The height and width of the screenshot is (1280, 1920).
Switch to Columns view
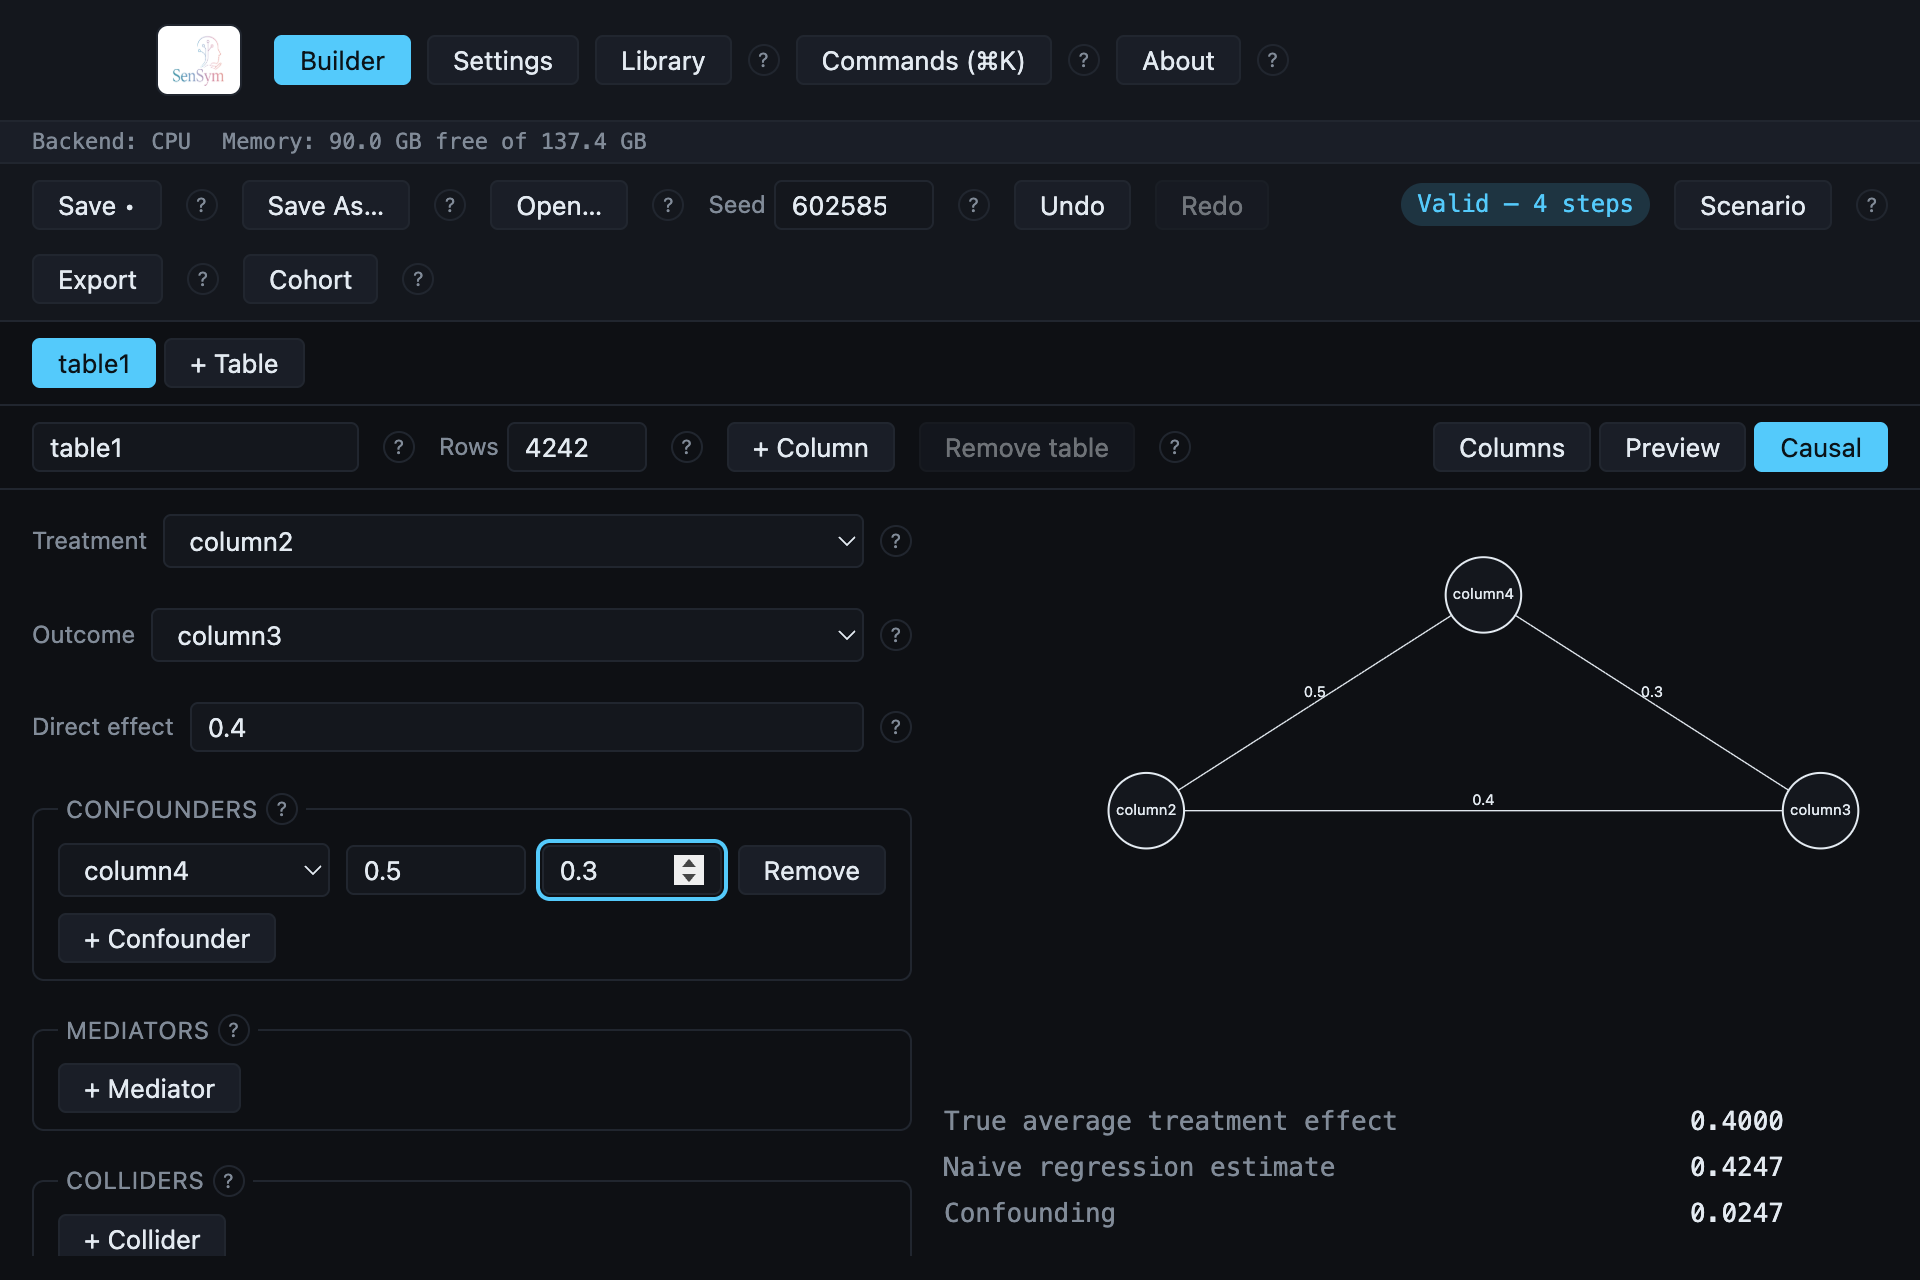pos(1511,447)
